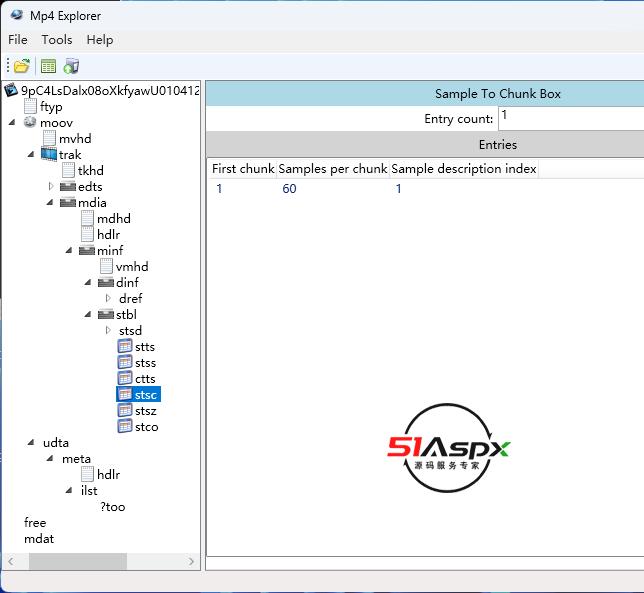Collapse the stbl tree node
Image resolution: width=644 pixels, height=593 pixels.
pos(89,315)
